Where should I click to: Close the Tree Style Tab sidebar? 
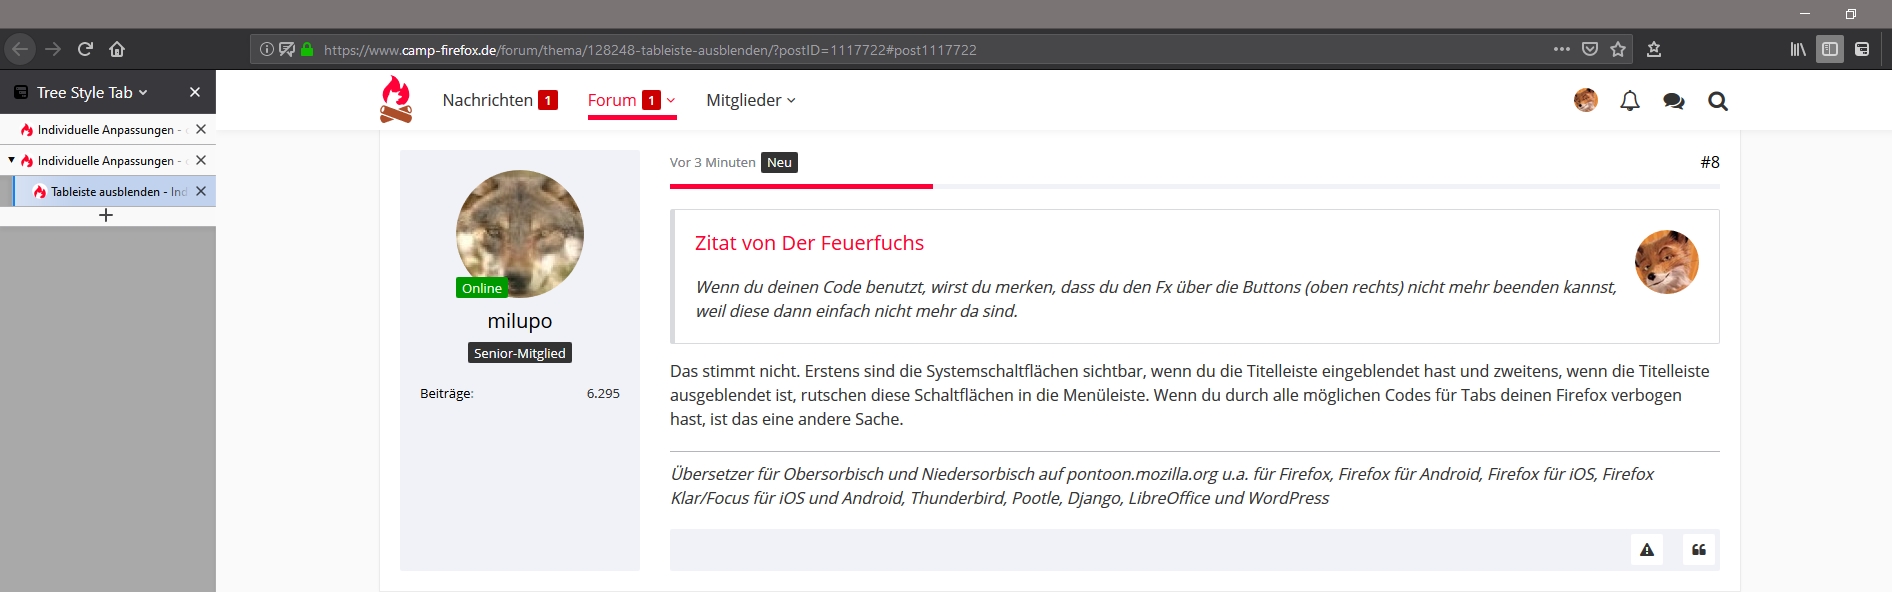195,92
